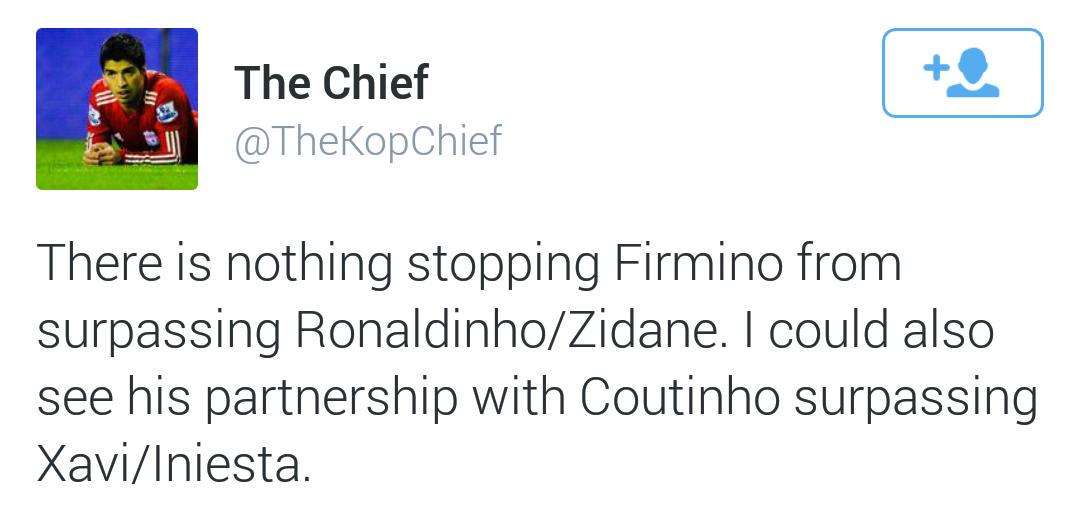
Task: Click the word "Firmino" in the tweet
Action: pos(698,264)
